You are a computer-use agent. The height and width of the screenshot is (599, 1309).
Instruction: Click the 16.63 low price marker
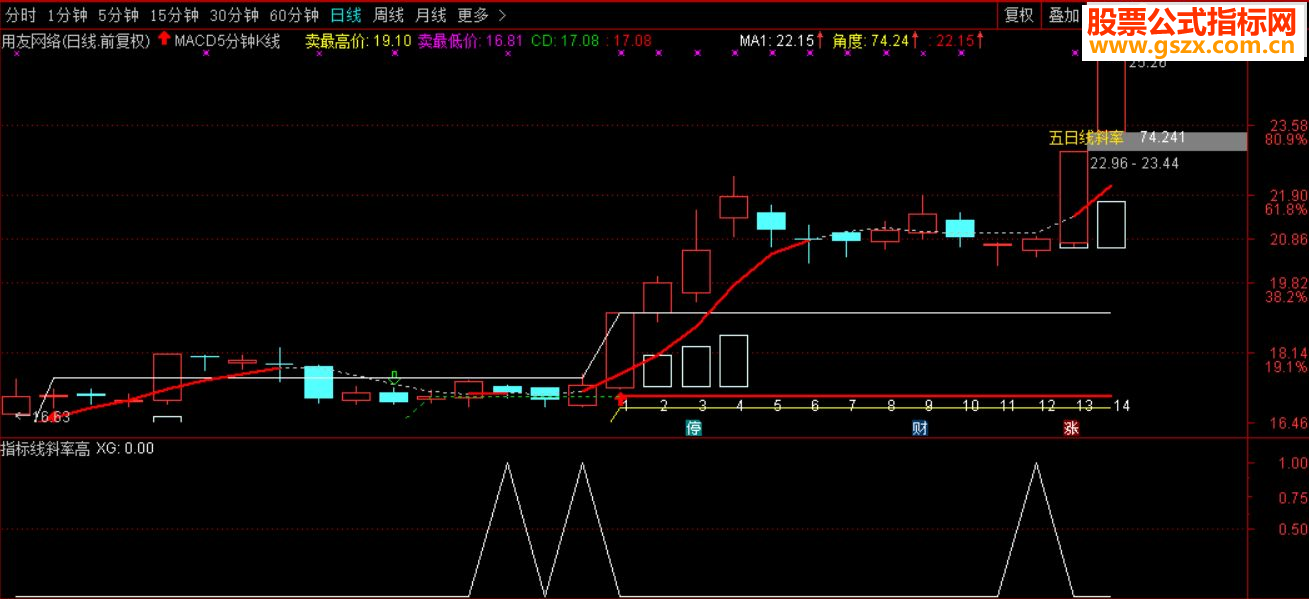[x=43, y=417]
